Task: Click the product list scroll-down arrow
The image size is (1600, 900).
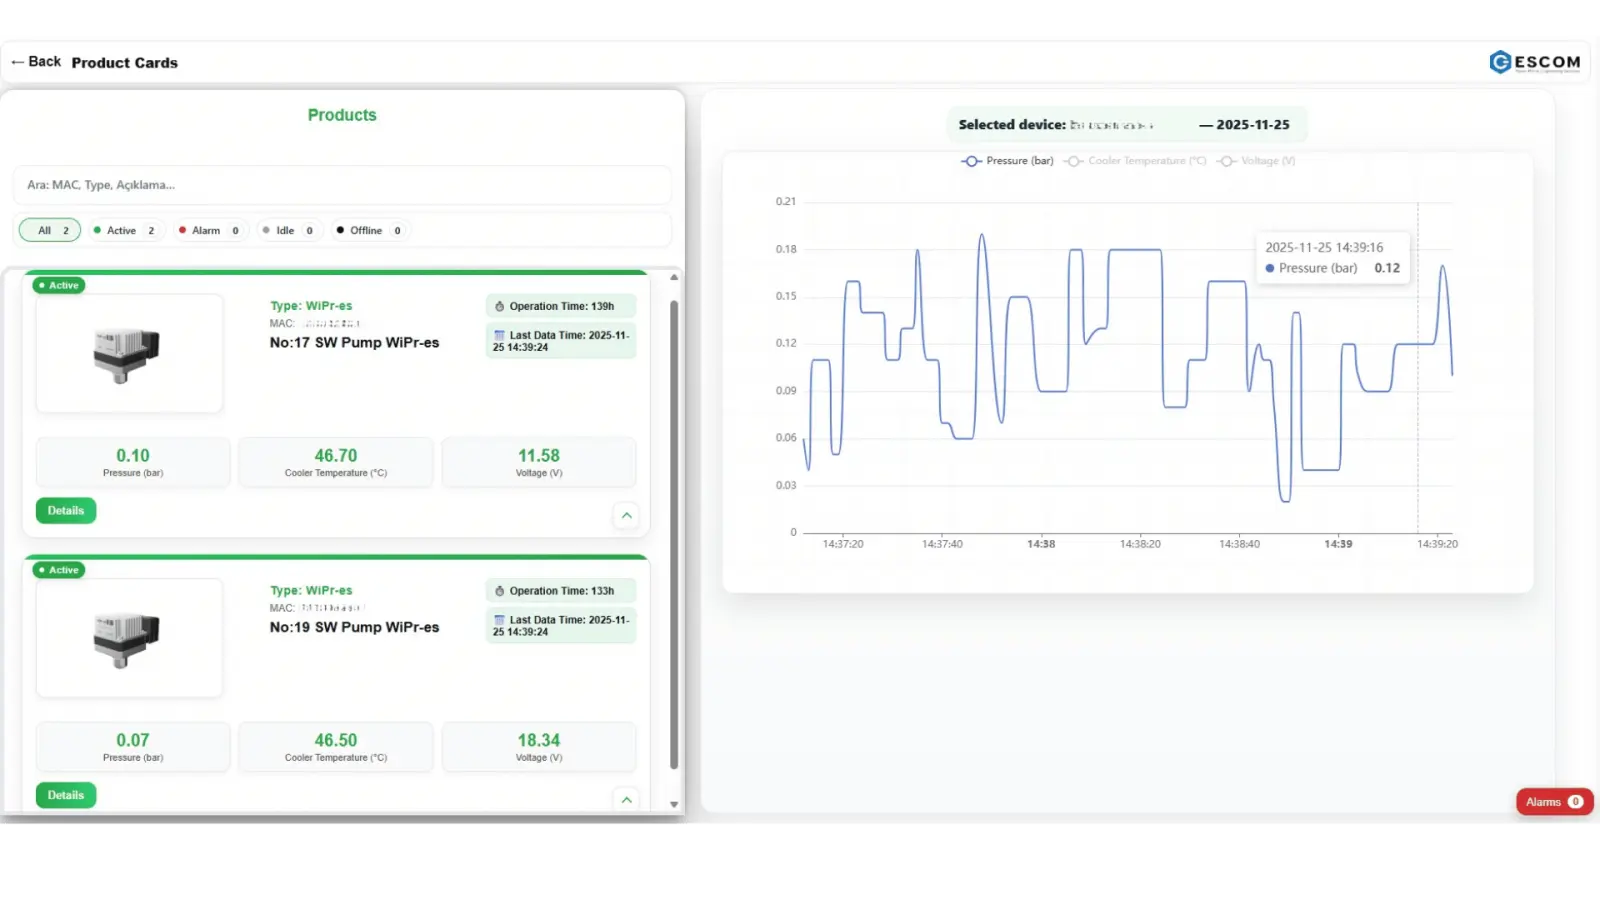Action: click(x=674, y=804)
